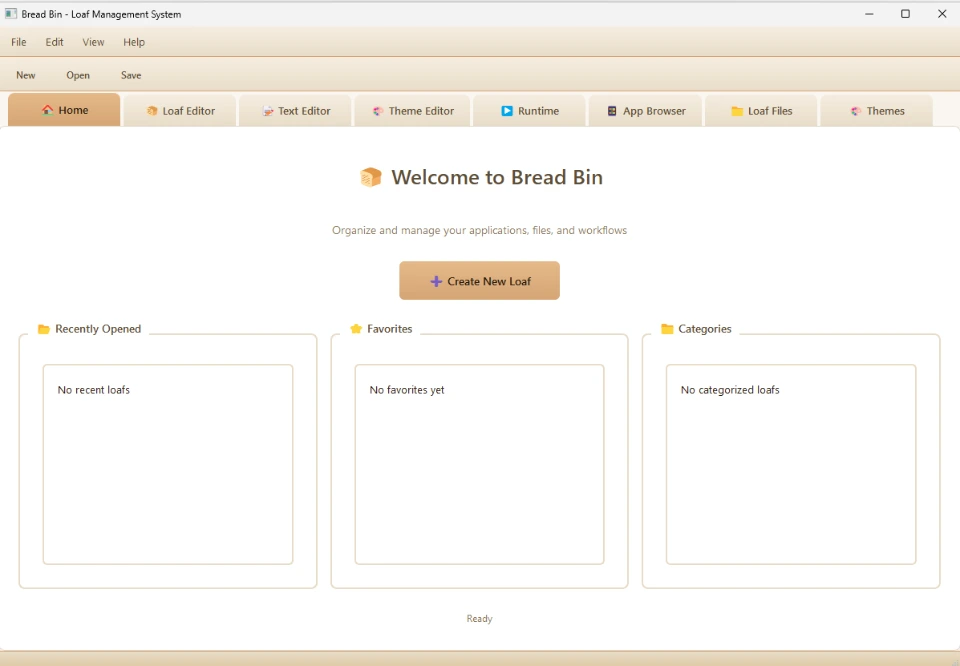
Task: Click the 'No favorites yet' text
Action: click(x=407, y=390)
